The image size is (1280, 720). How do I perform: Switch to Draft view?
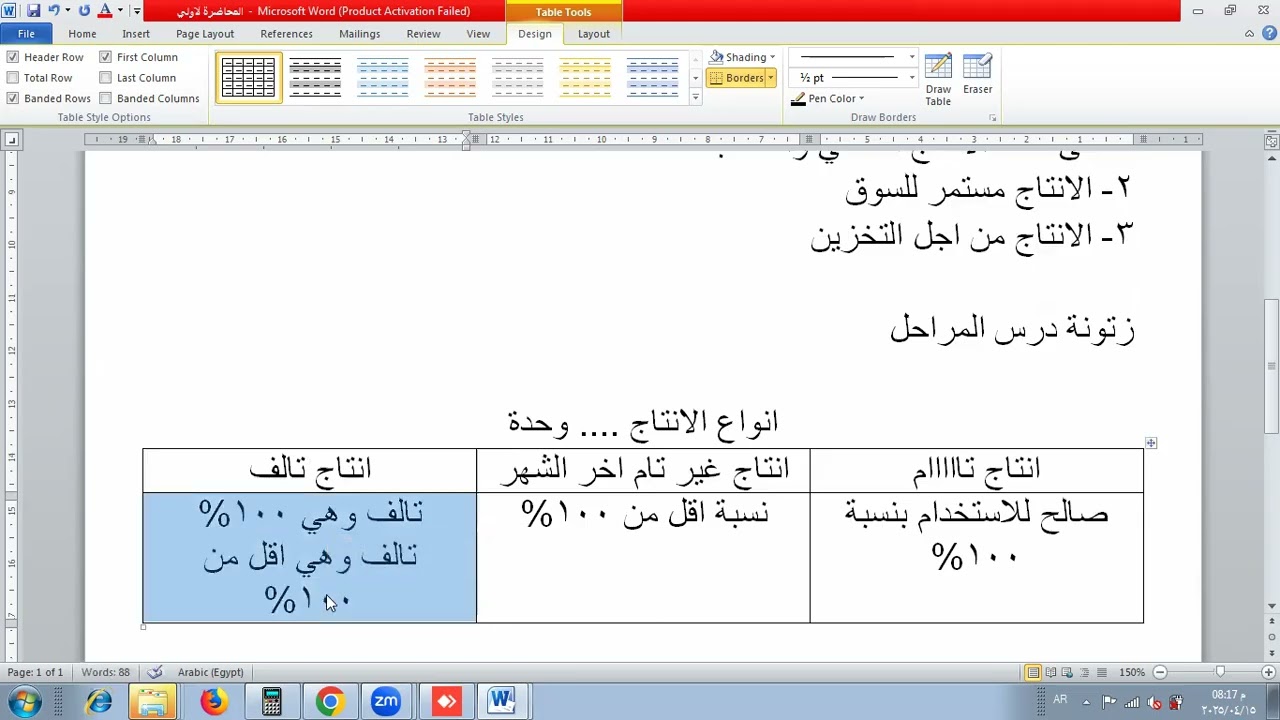tap(1101, 672)
